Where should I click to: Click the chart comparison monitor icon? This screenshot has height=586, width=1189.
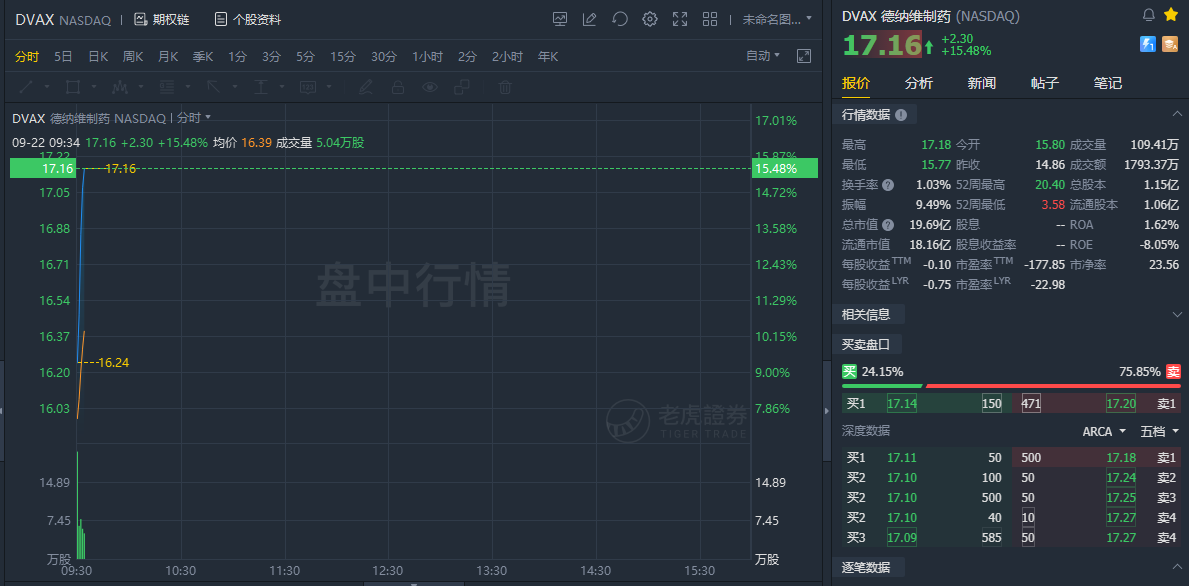pos(560,19)
